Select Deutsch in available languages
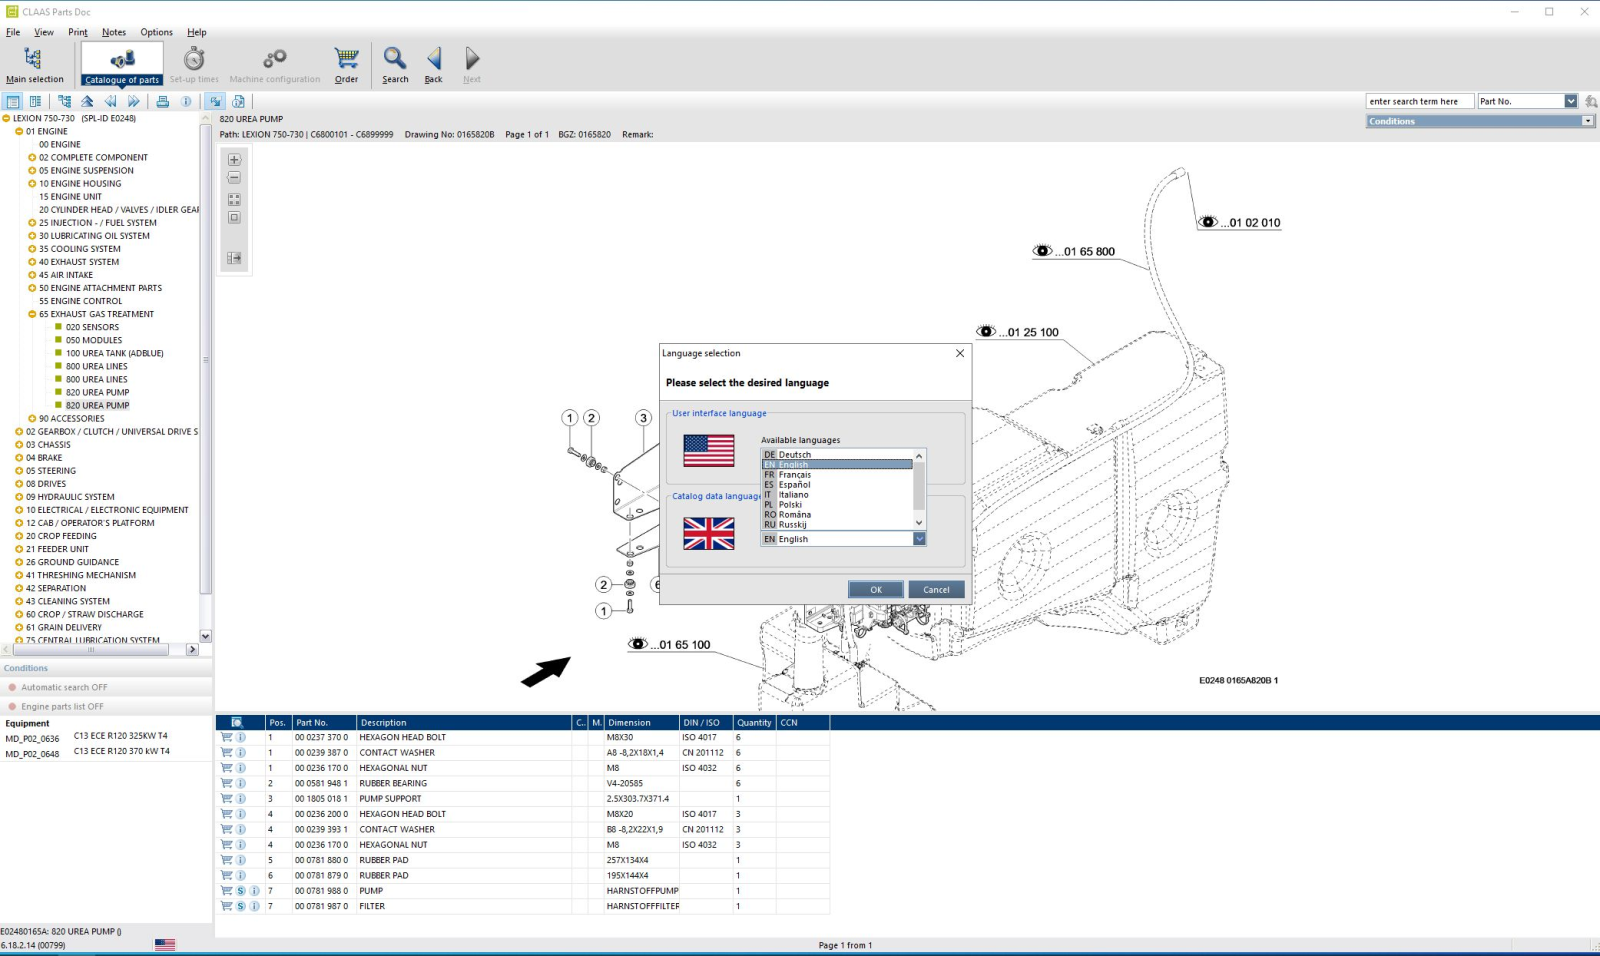This screenshot has width=1600, height=956. (x=837, y=454)
